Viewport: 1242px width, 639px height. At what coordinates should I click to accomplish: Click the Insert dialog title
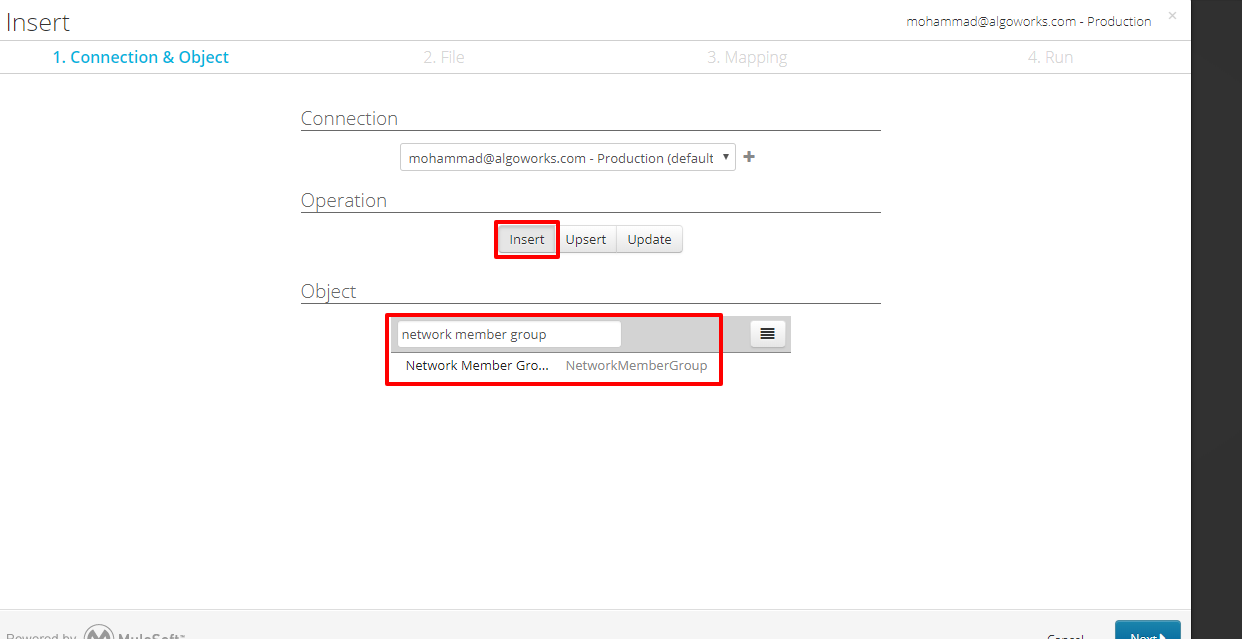pos(38,23)
